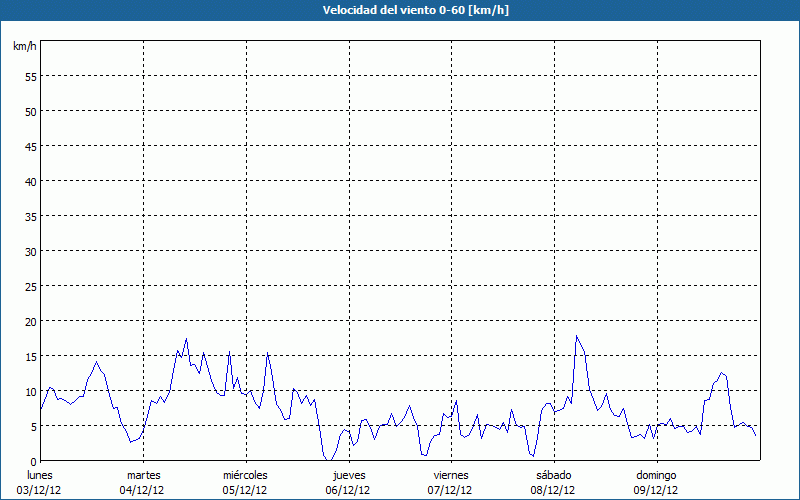Click the "jueves" day label
The image size is (800, 500).
pos(349,475)
